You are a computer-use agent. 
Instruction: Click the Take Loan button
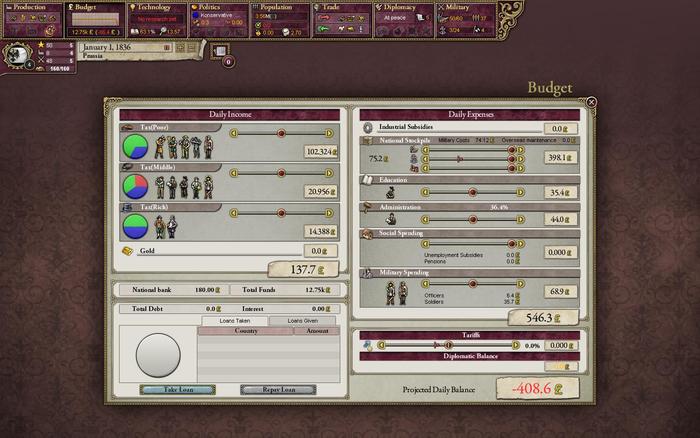(178, 390)
